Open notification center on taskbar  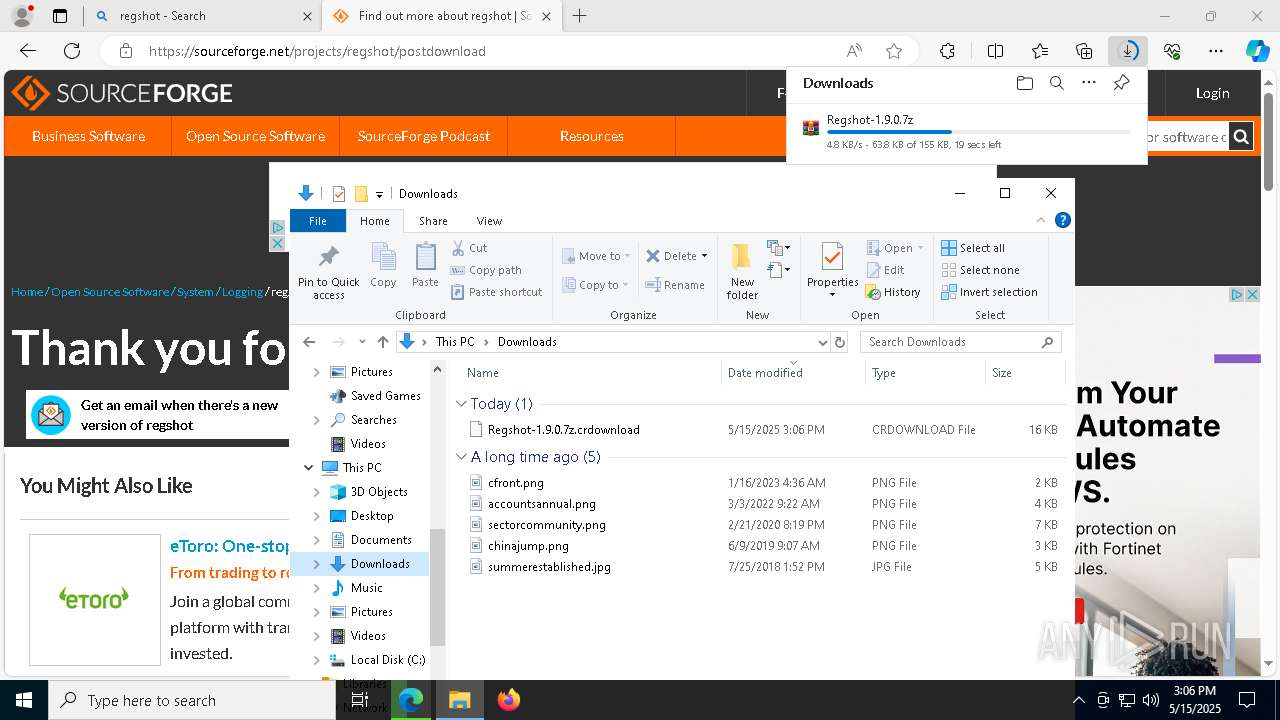coord(1247,700)
